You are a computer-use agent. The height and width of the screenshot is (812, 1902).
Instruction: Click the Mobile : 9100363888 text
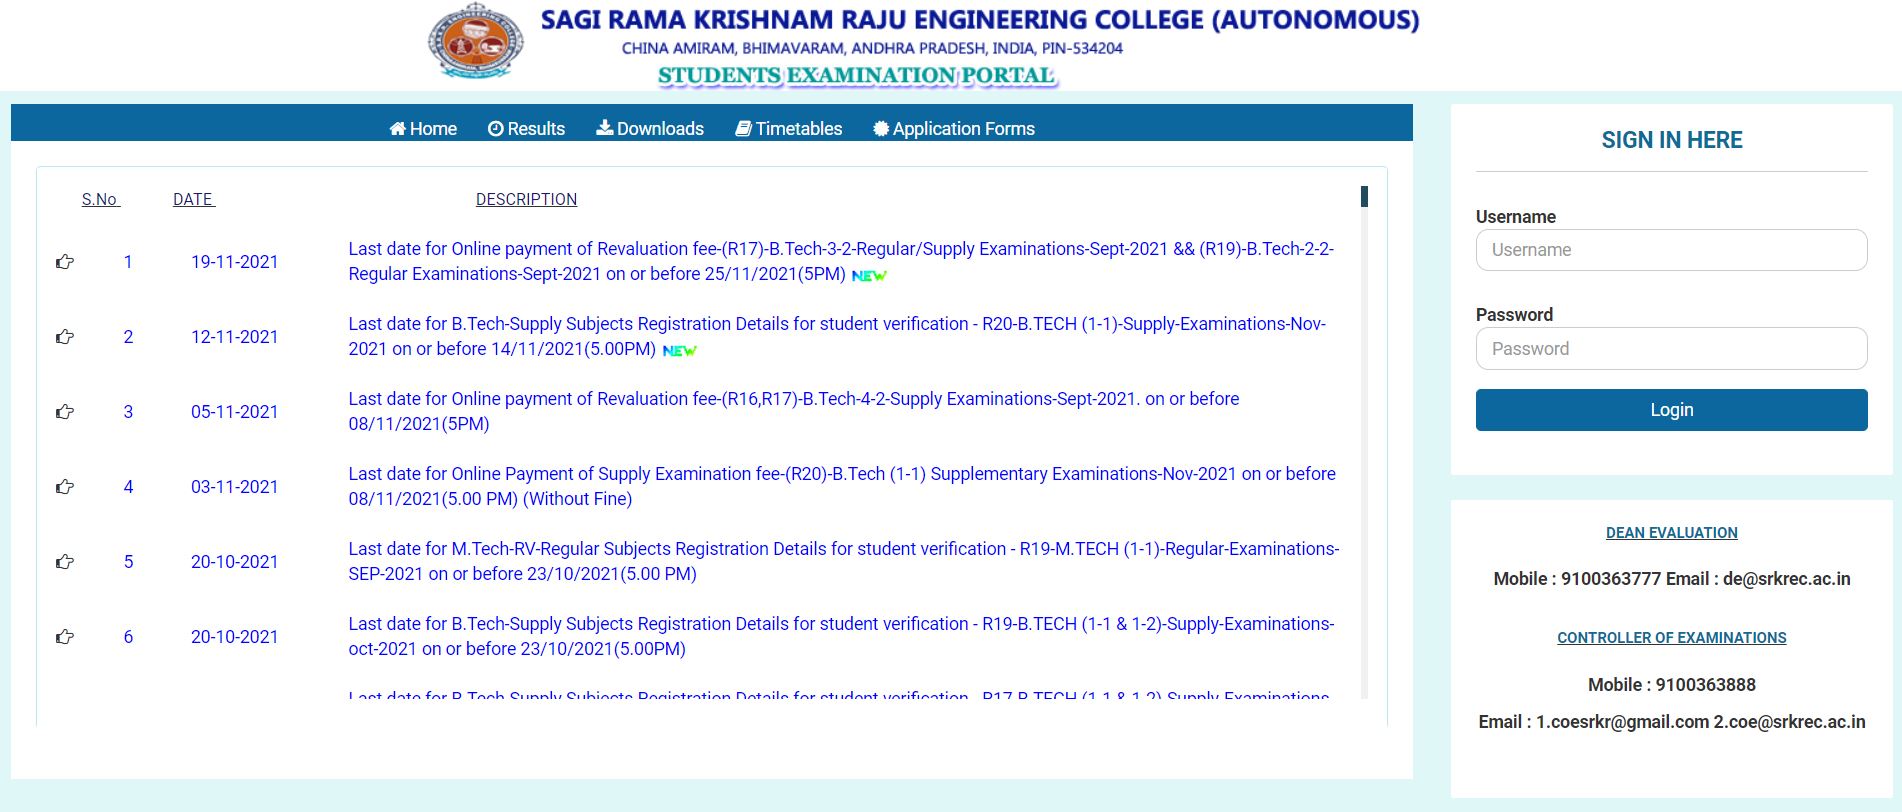(1671, 685)
